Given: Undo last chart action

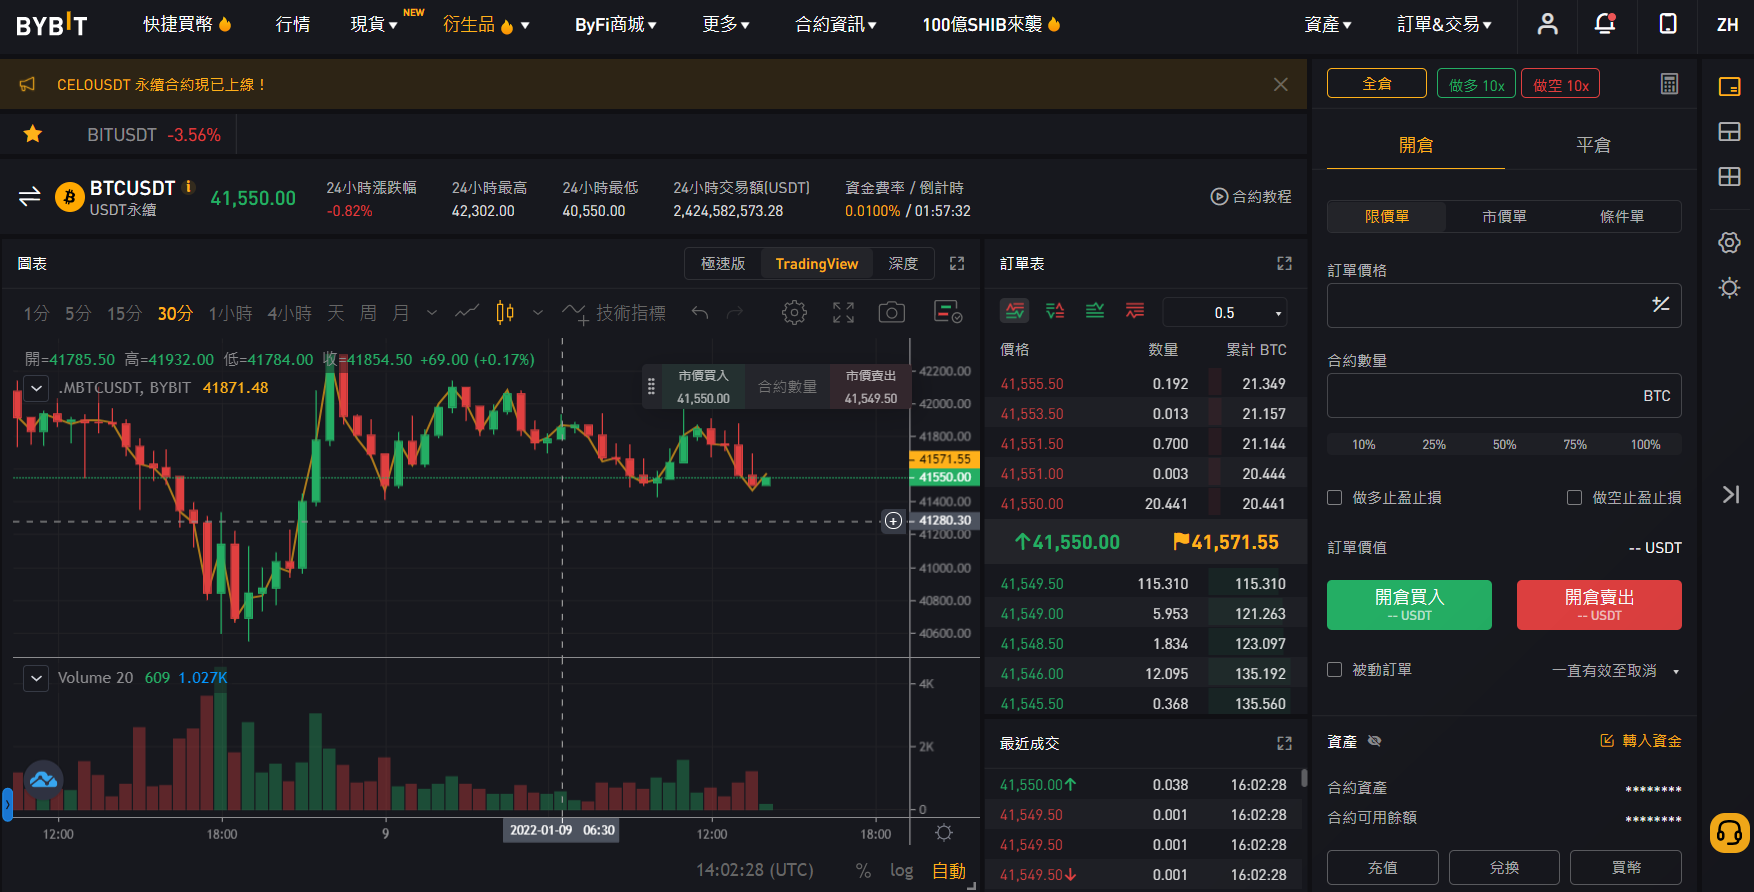Looking at the screenshot, I should [x=700, y=313].
